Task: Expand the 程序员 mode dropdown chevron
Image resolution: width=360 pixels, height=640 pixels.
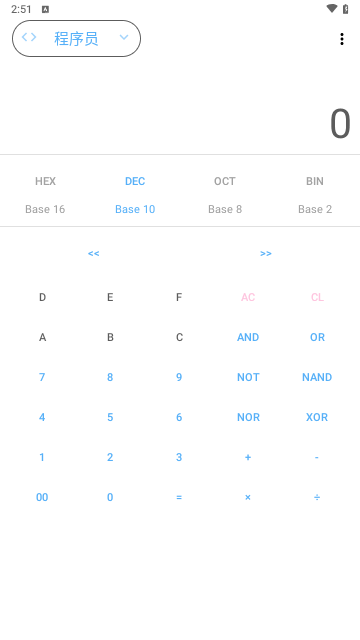Action: [124, 38]
